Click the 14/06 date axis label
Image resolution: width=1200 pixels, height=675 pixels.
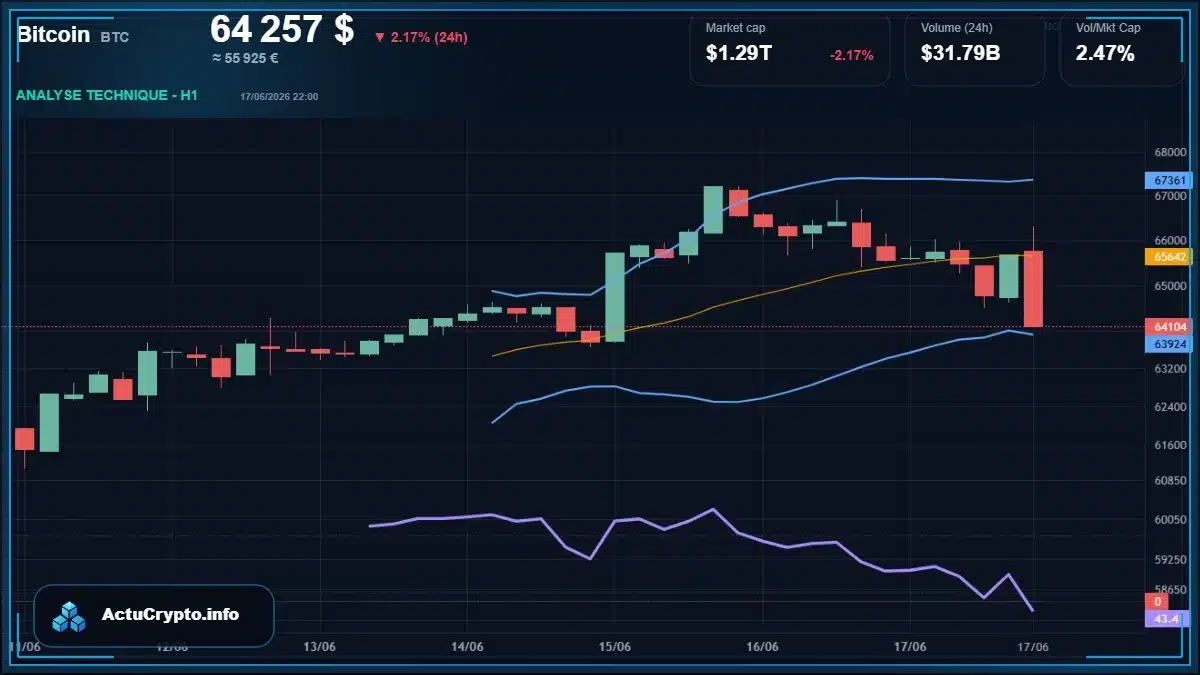[x=467, y=647]
